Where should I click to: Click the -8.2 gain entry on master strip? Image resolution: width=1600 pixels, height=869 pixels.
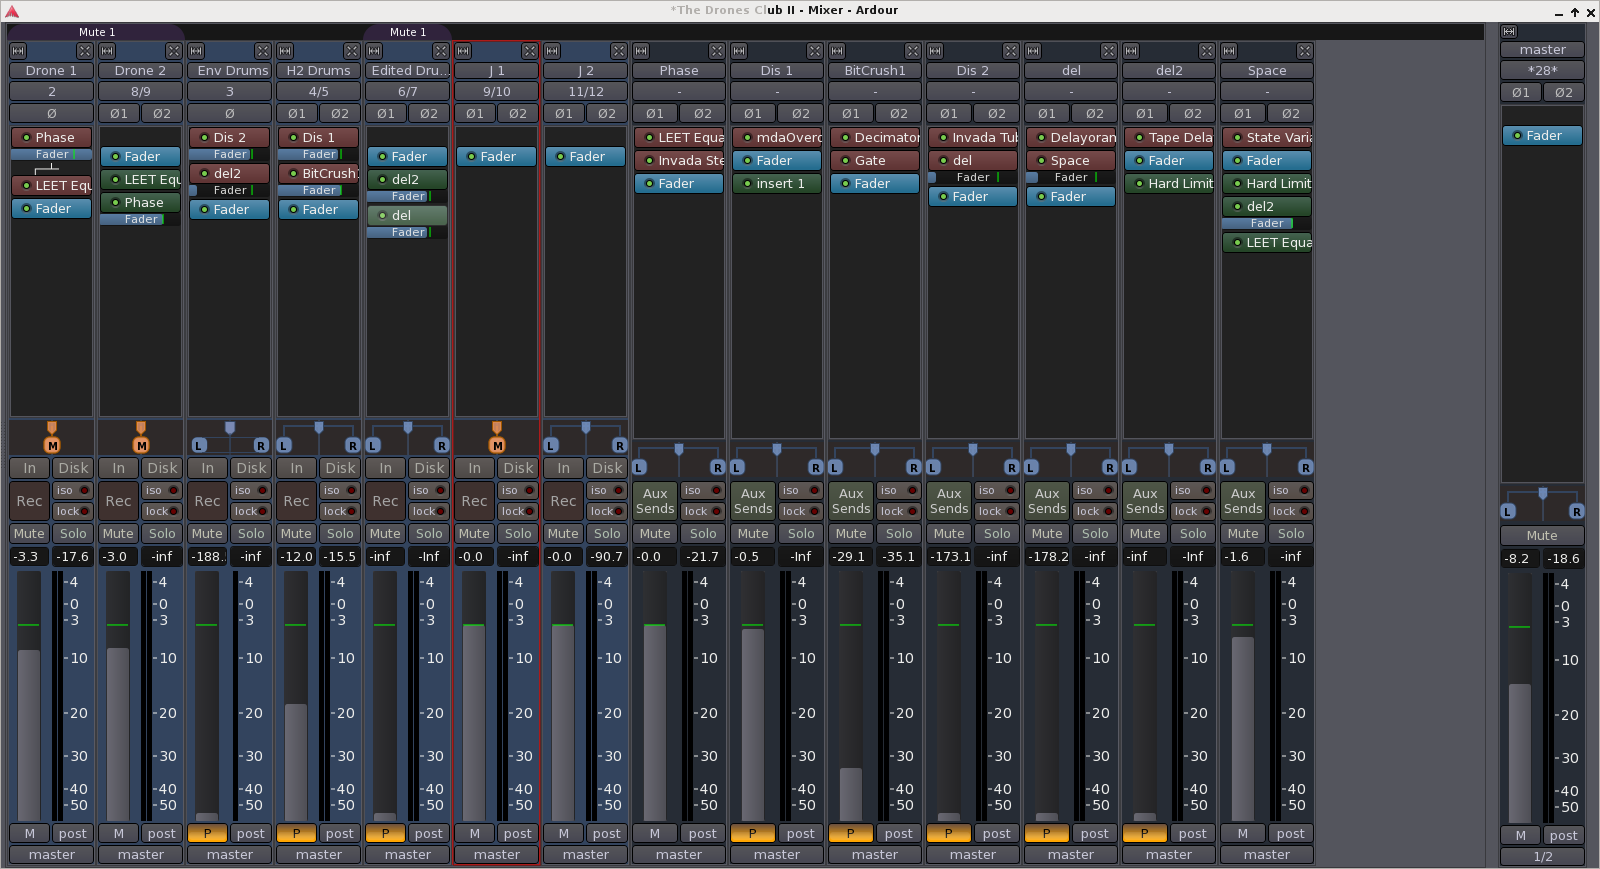[1520, 559]
